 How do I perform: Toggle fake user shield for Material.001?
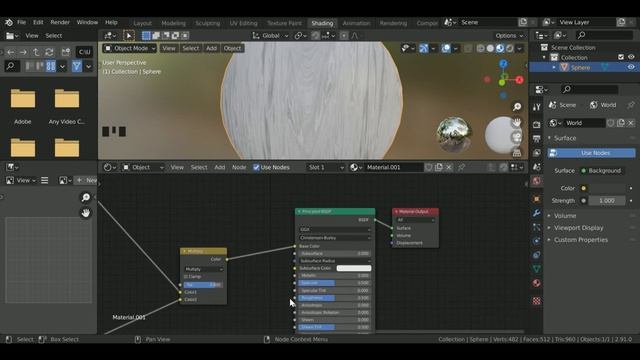(429, 167)
